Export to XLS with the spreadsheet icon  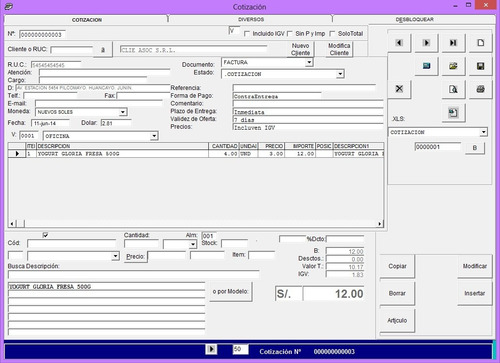pyautogui.click(x=453, y=112)
